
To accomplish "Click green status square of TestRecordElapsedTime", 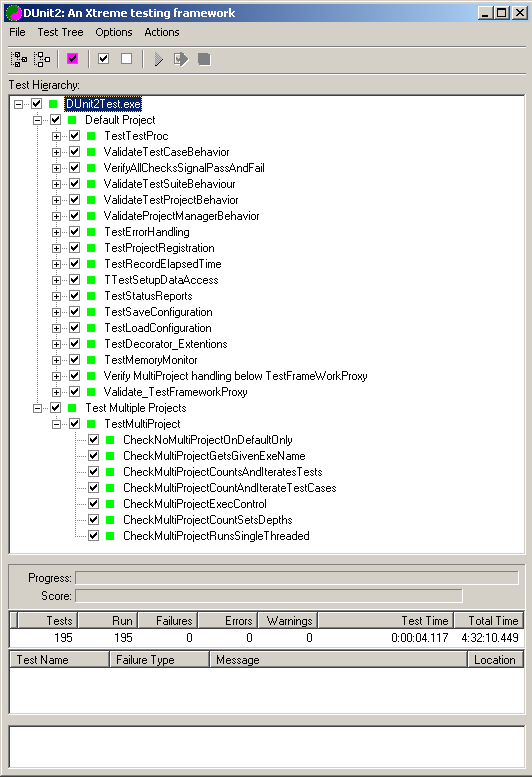I will pyautogui.click(x=91, y=264).
